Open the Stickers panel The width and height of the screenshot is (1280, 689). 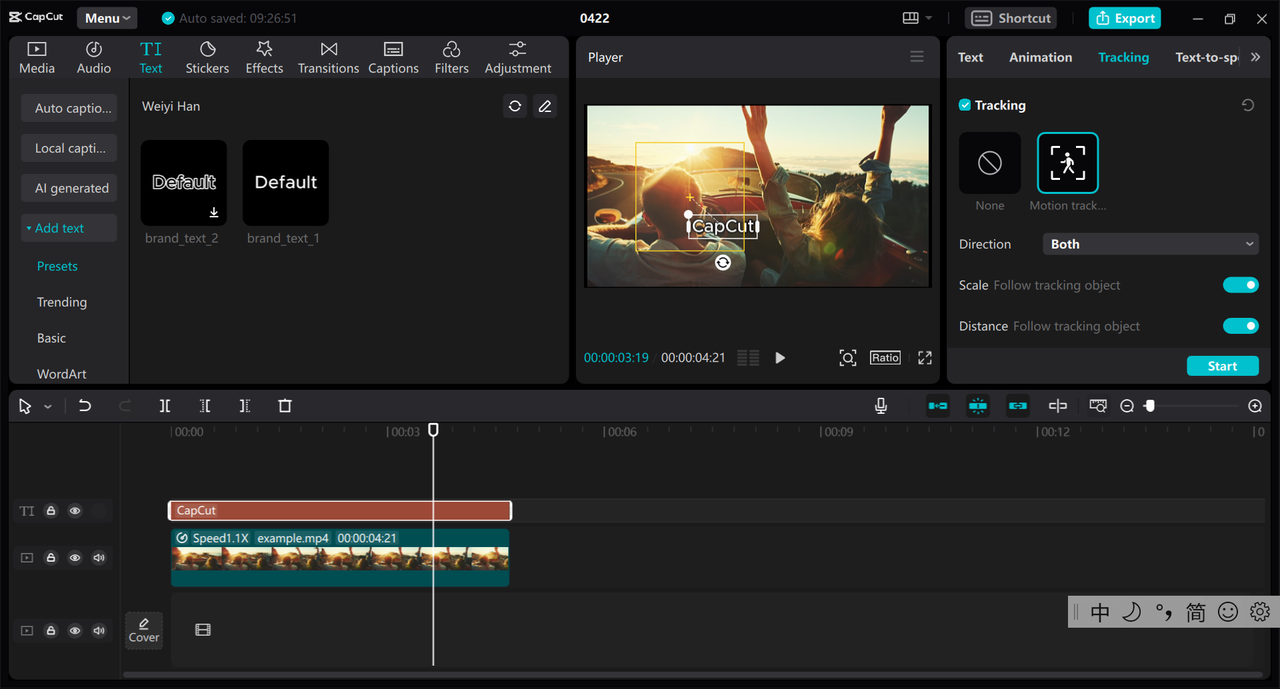207,58
